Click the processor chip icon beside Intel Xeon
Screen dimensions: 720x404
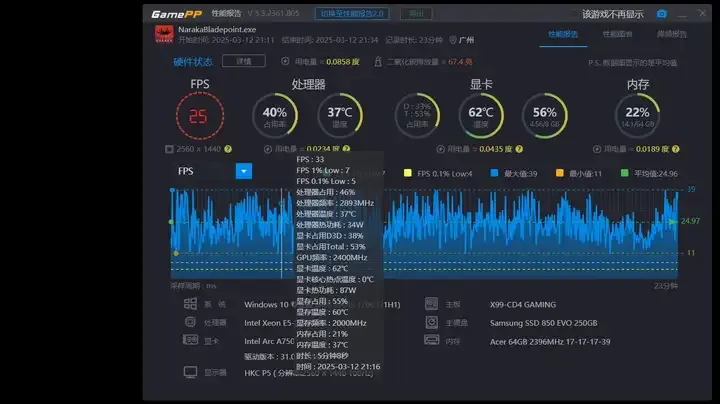190,322
